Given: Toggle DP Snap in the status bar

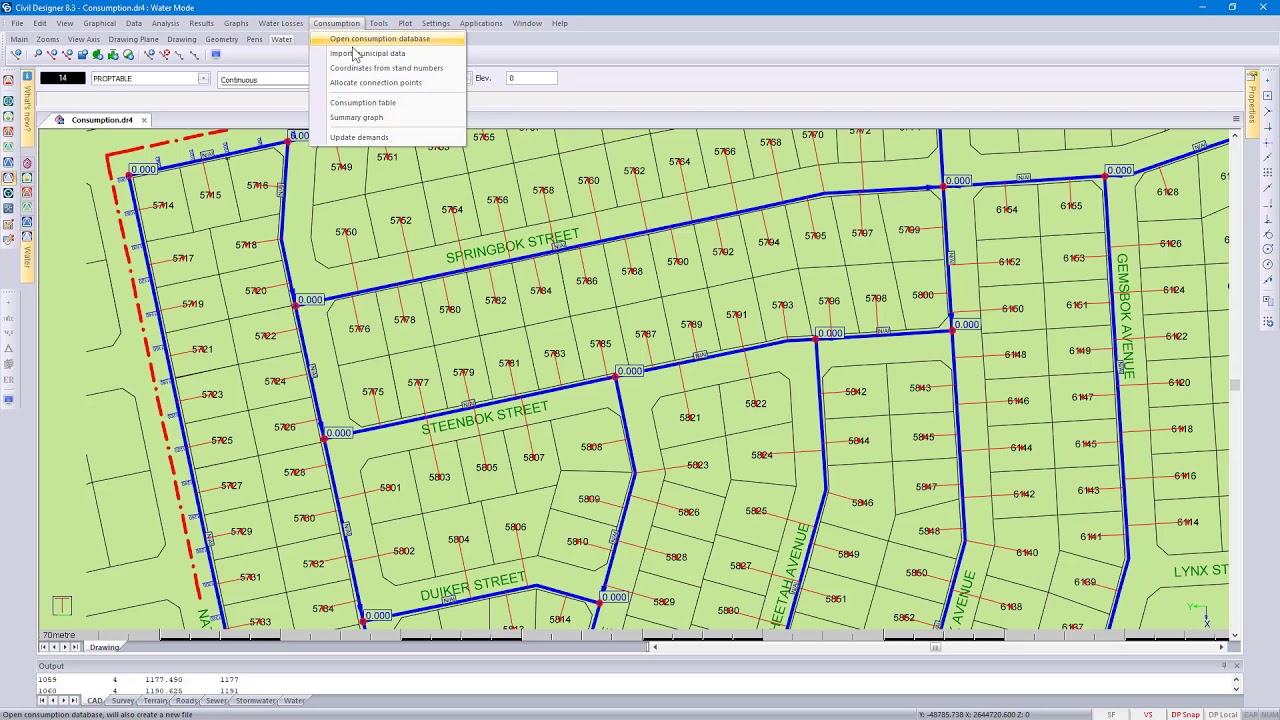Looking at the screenshot, I should 1185,714.
